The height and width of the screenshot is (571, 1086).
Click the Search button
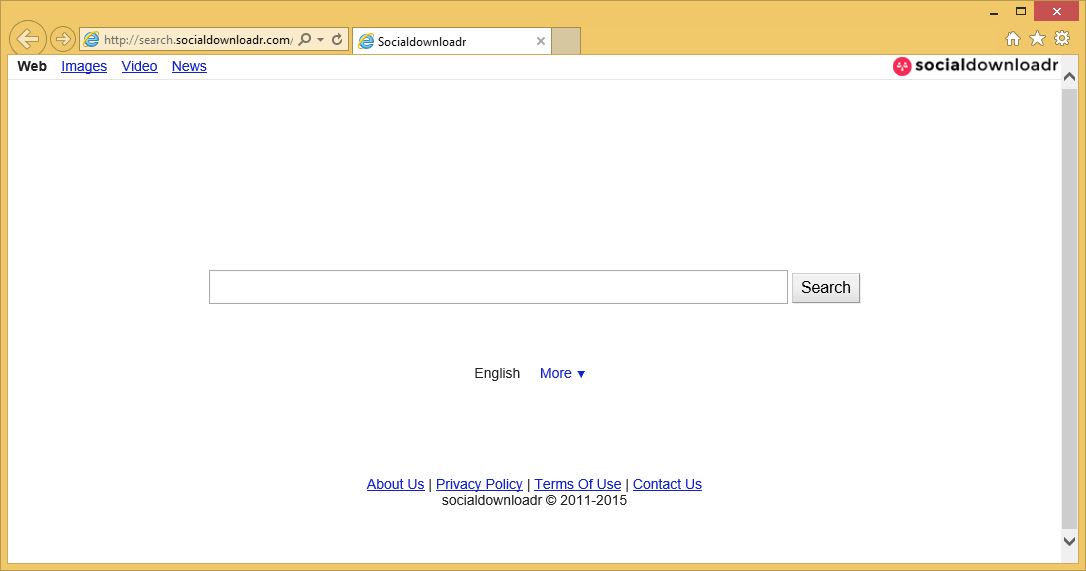coord(826,288)
